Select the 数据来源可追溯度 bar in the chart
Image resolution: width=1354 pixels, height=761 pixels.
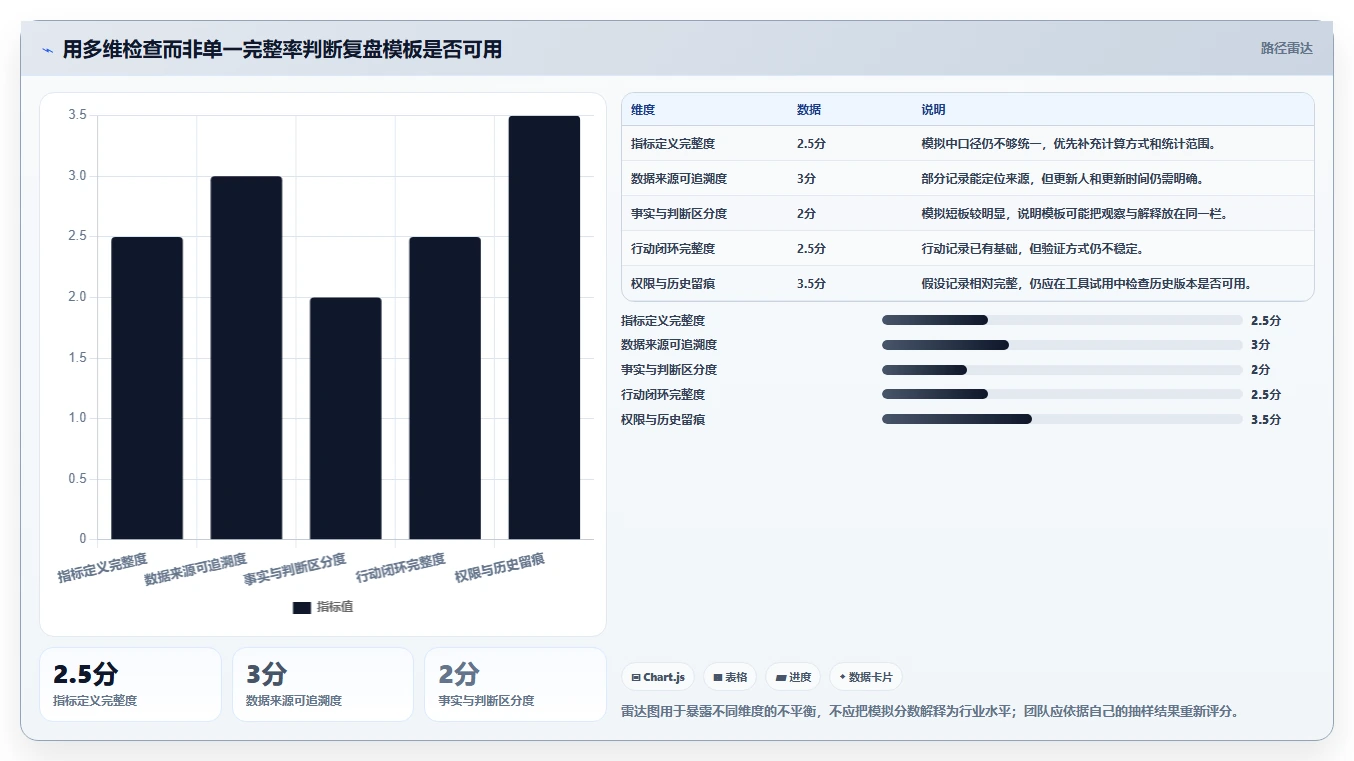[x=246, y=358]
